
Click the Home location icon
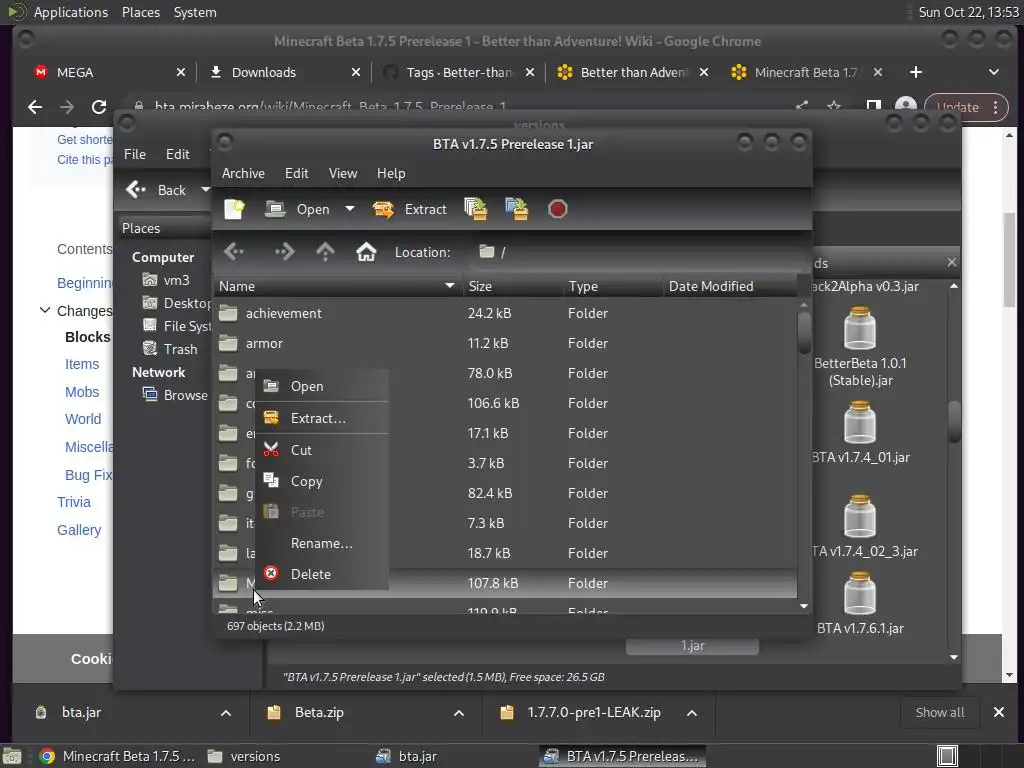(x=366, y=251)
